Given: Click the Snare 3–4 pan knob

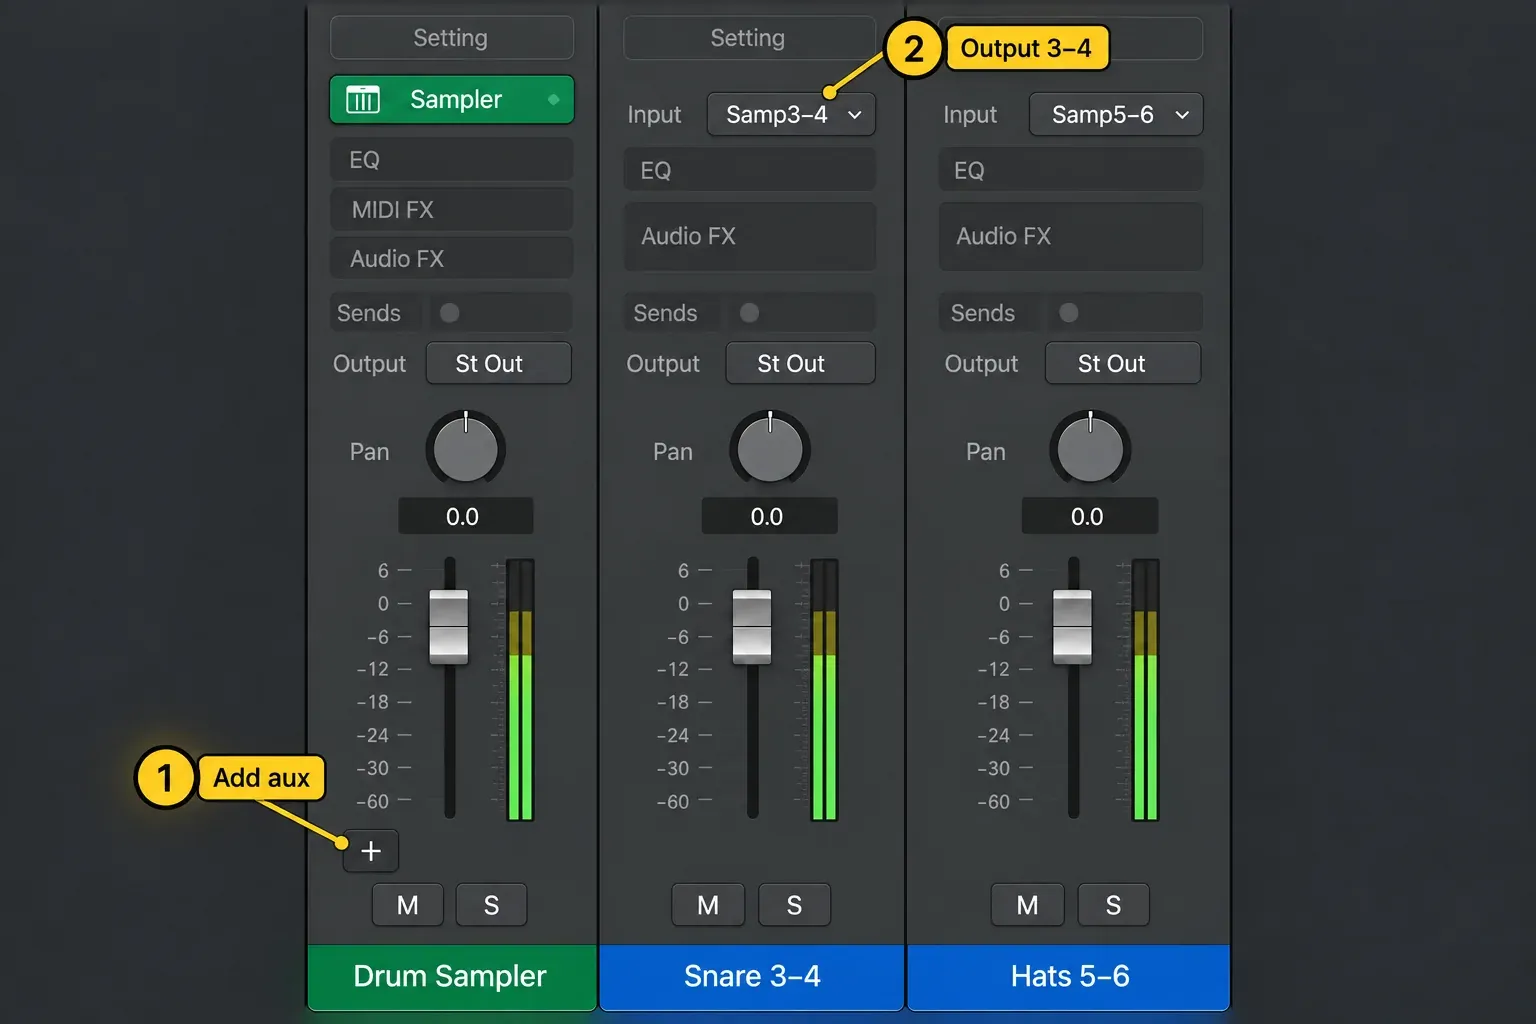Looking at the screenshot, I should (770, 449).
